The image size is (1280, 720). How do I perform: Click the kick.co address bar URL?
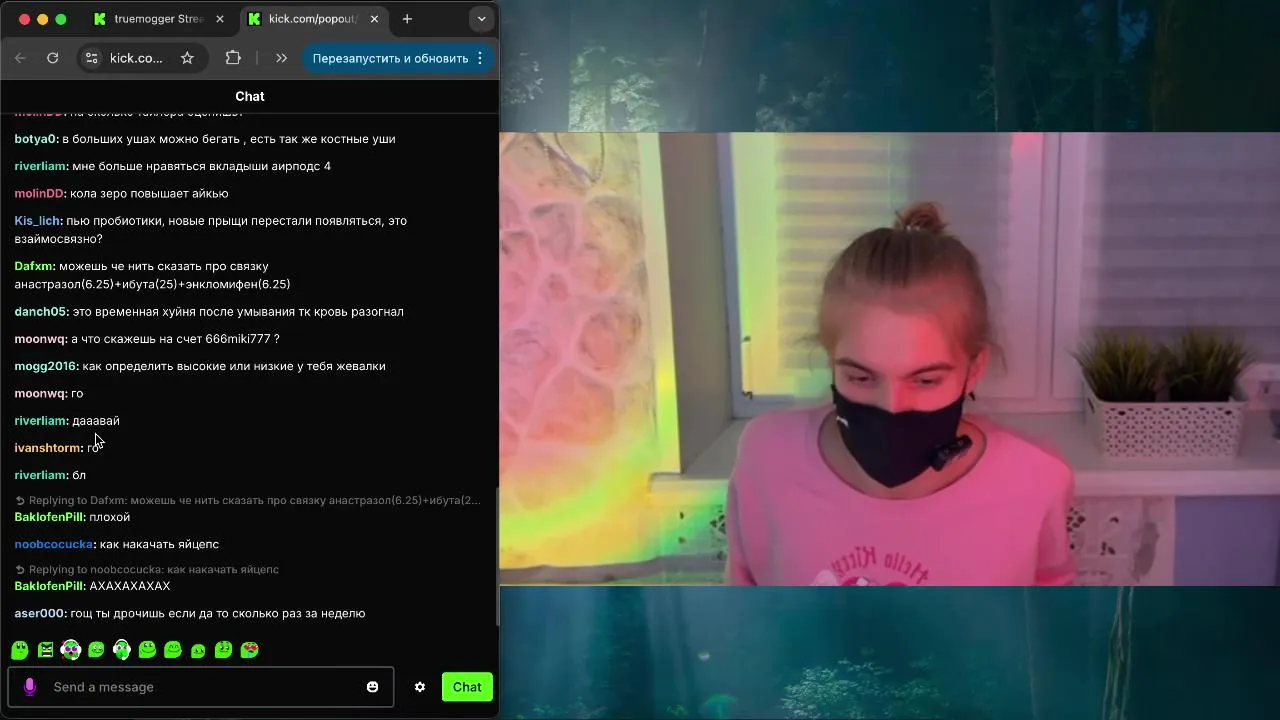pos(136,58)
